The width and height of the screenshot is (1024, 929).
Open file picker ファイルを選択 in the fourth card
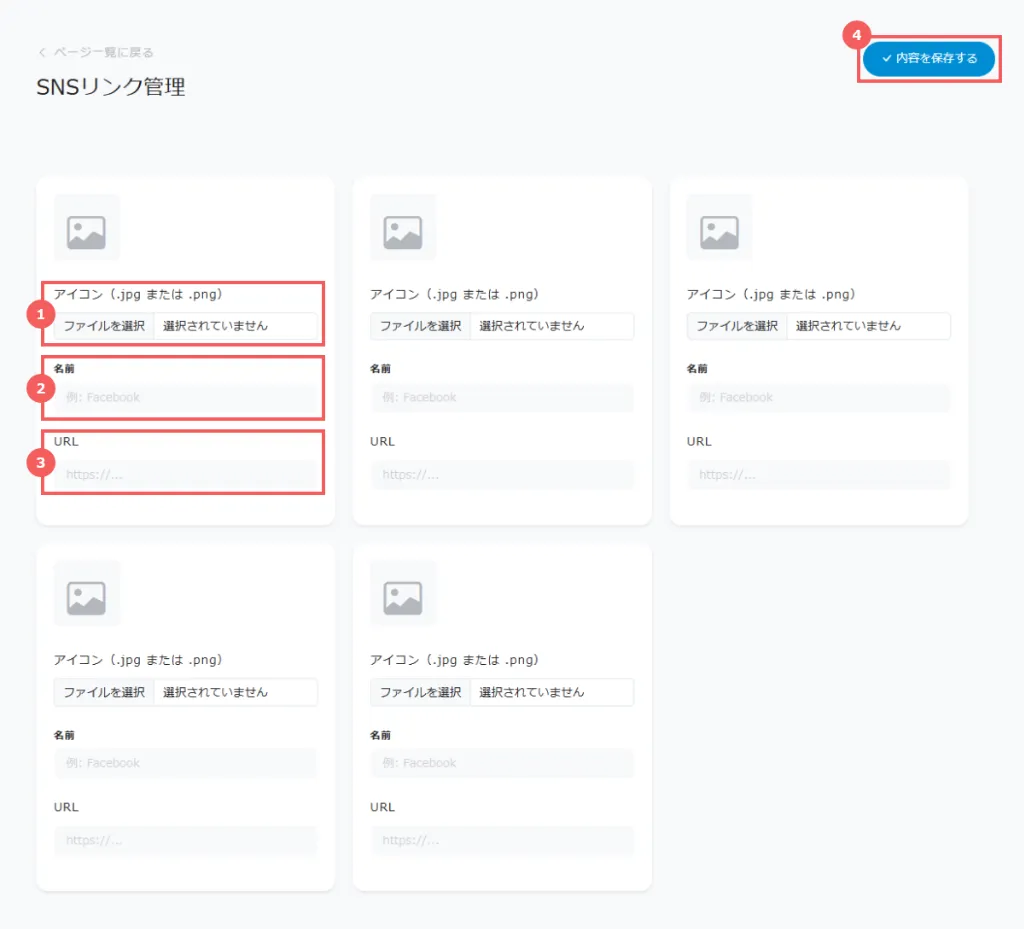coord(104,692)
